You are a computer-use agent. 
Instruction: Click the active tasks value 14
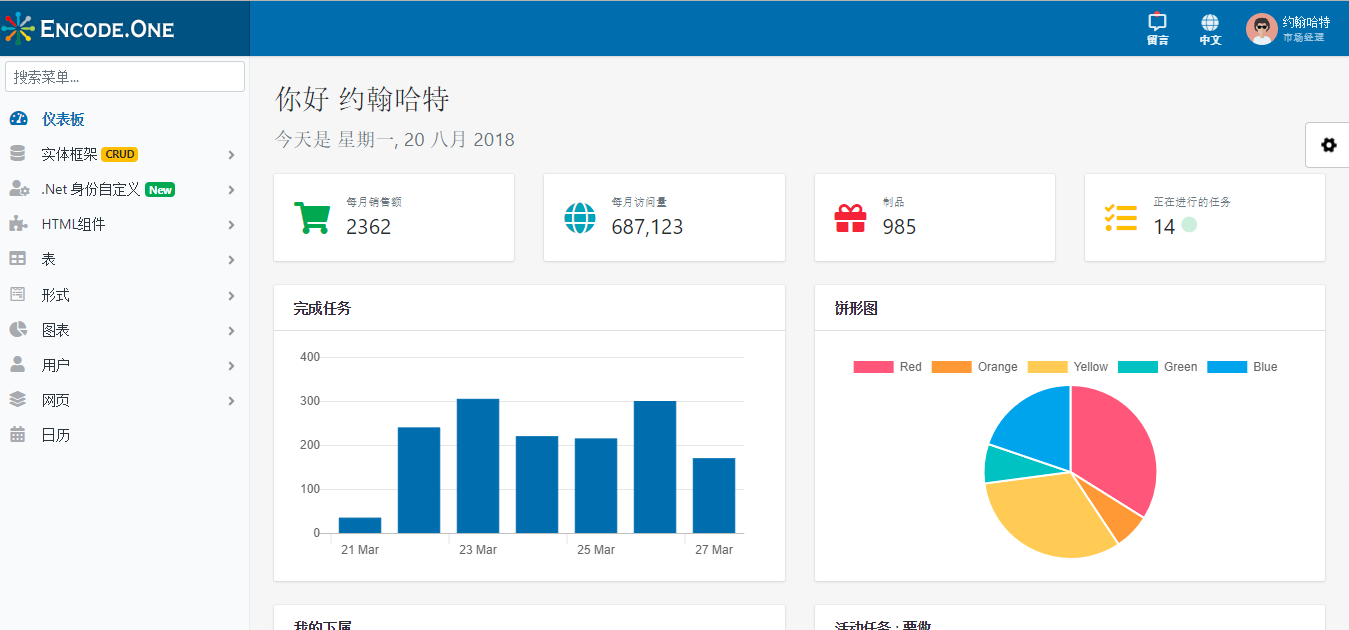1164,227
